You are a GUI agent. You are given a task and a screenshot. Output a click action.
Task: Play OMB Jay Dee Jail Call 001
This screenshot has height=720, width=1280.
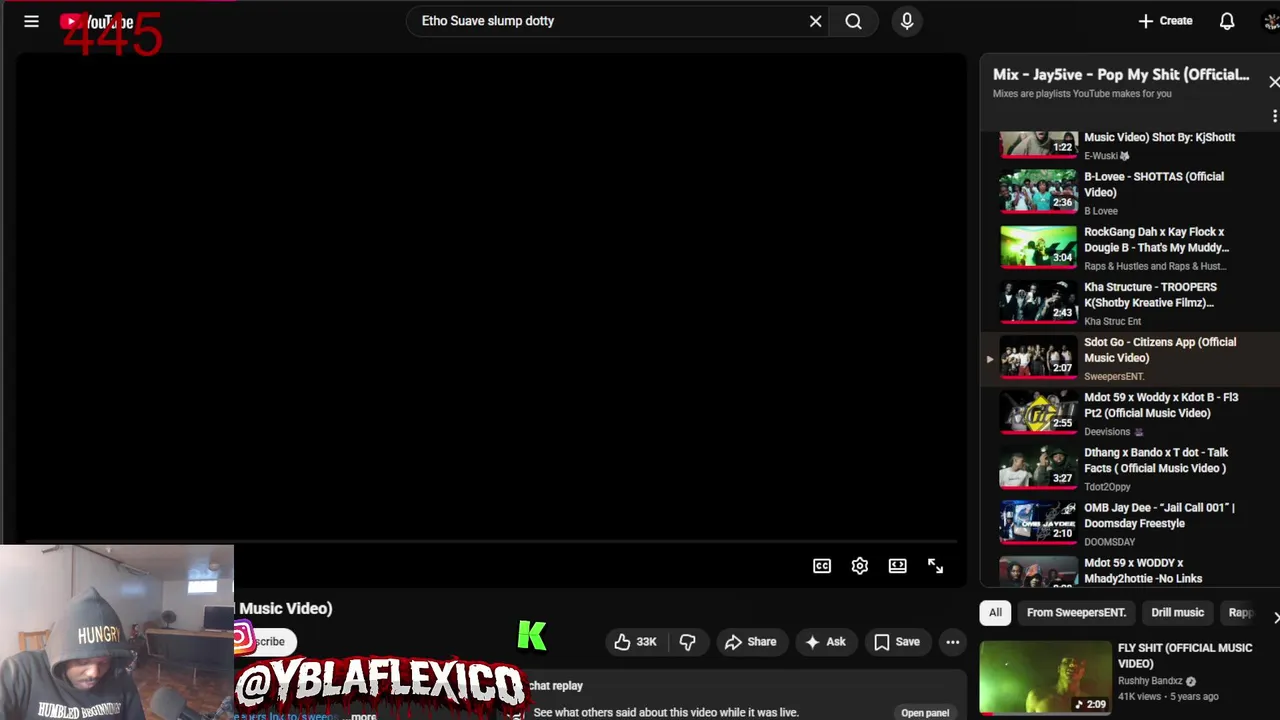[x=1130, y=523]
